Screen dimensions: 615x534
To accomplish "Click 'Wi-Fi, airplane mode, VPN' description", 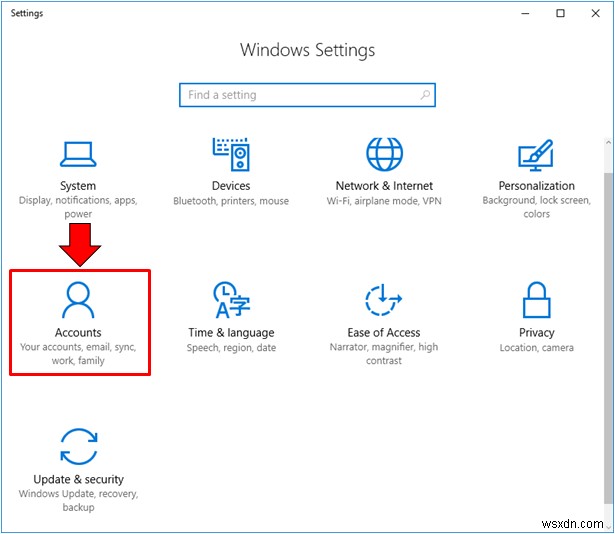I will [x=384, y=201].
